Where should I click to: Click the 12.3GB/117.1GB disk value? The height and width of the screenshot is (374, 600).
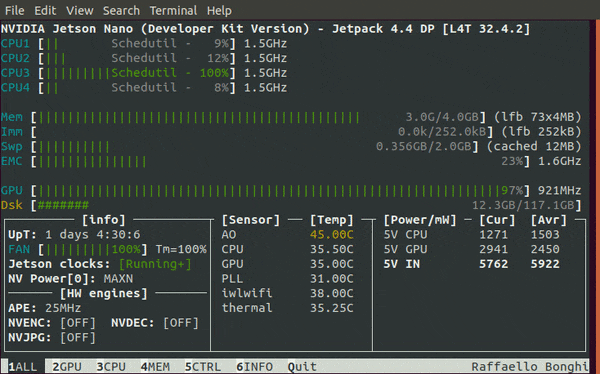523,206
